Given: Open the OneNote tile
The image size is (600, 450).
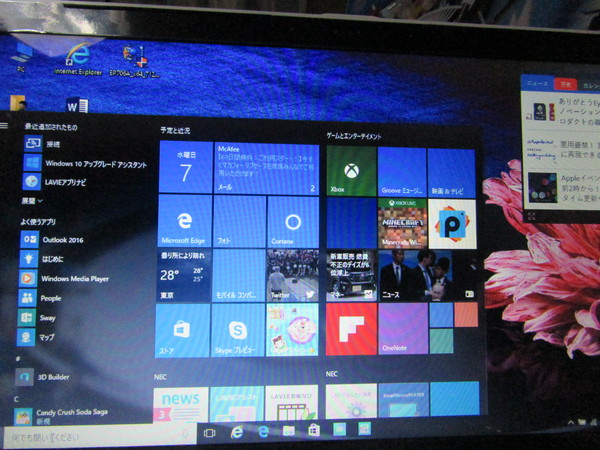Looking at the screenshot, I should pyautogui.click(x=403, y=328).
